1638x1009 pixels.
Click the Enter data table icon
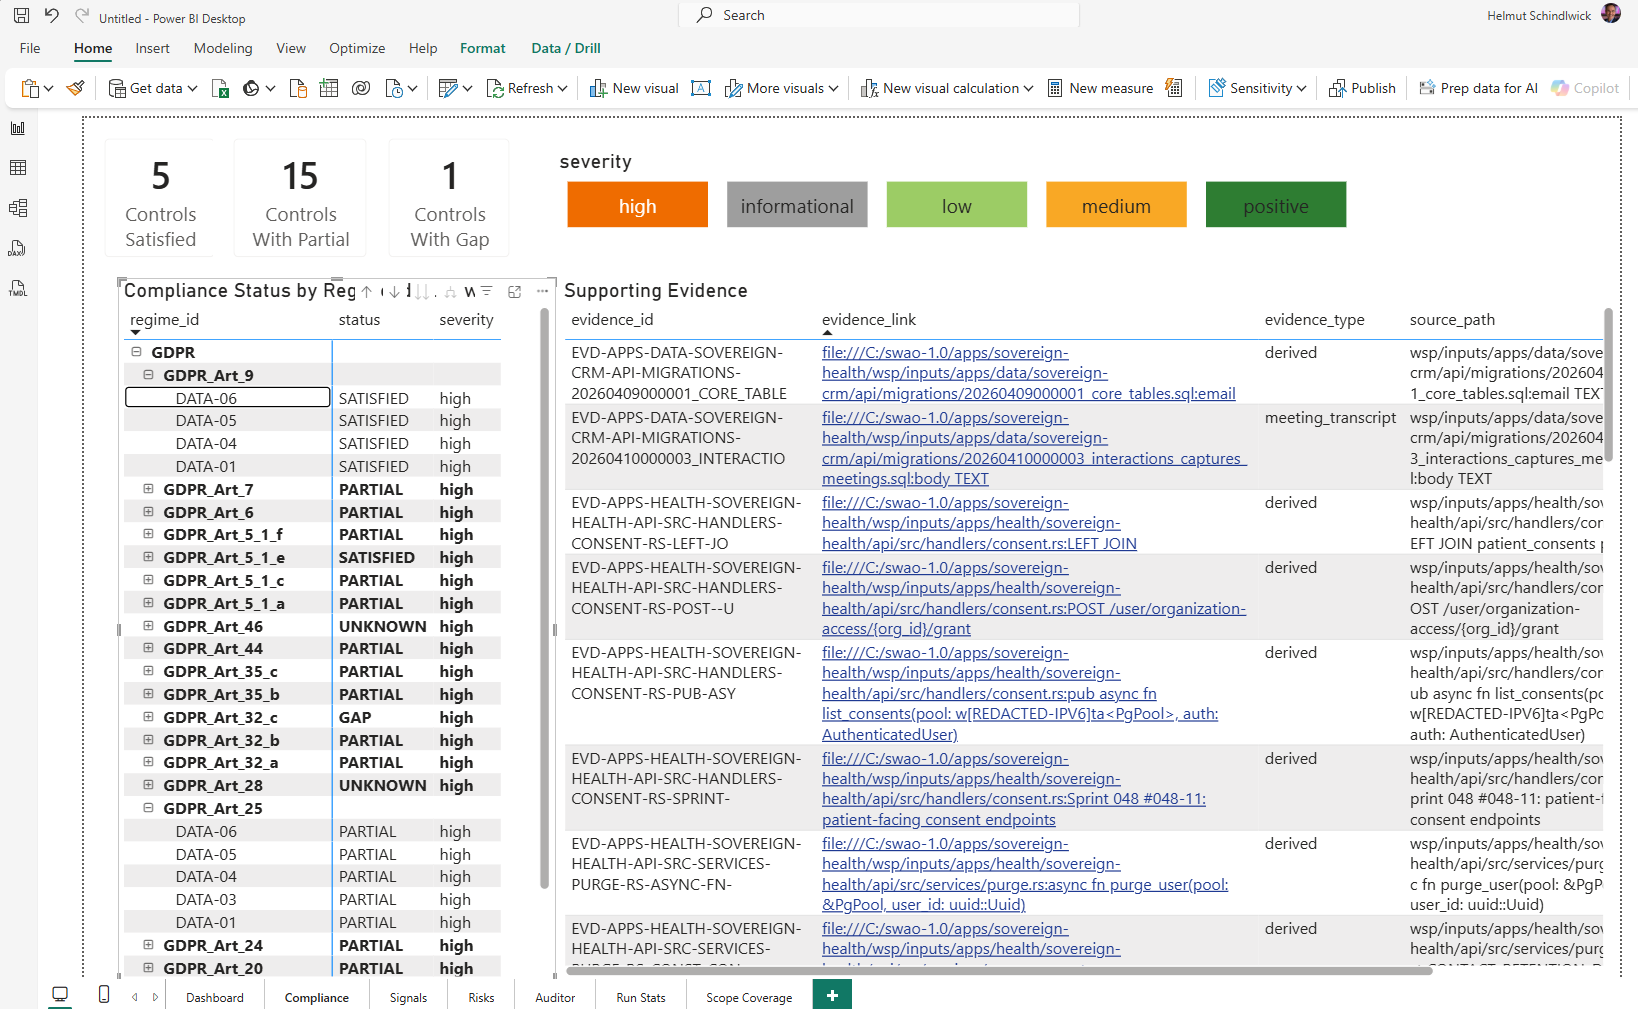coord(329,88)
